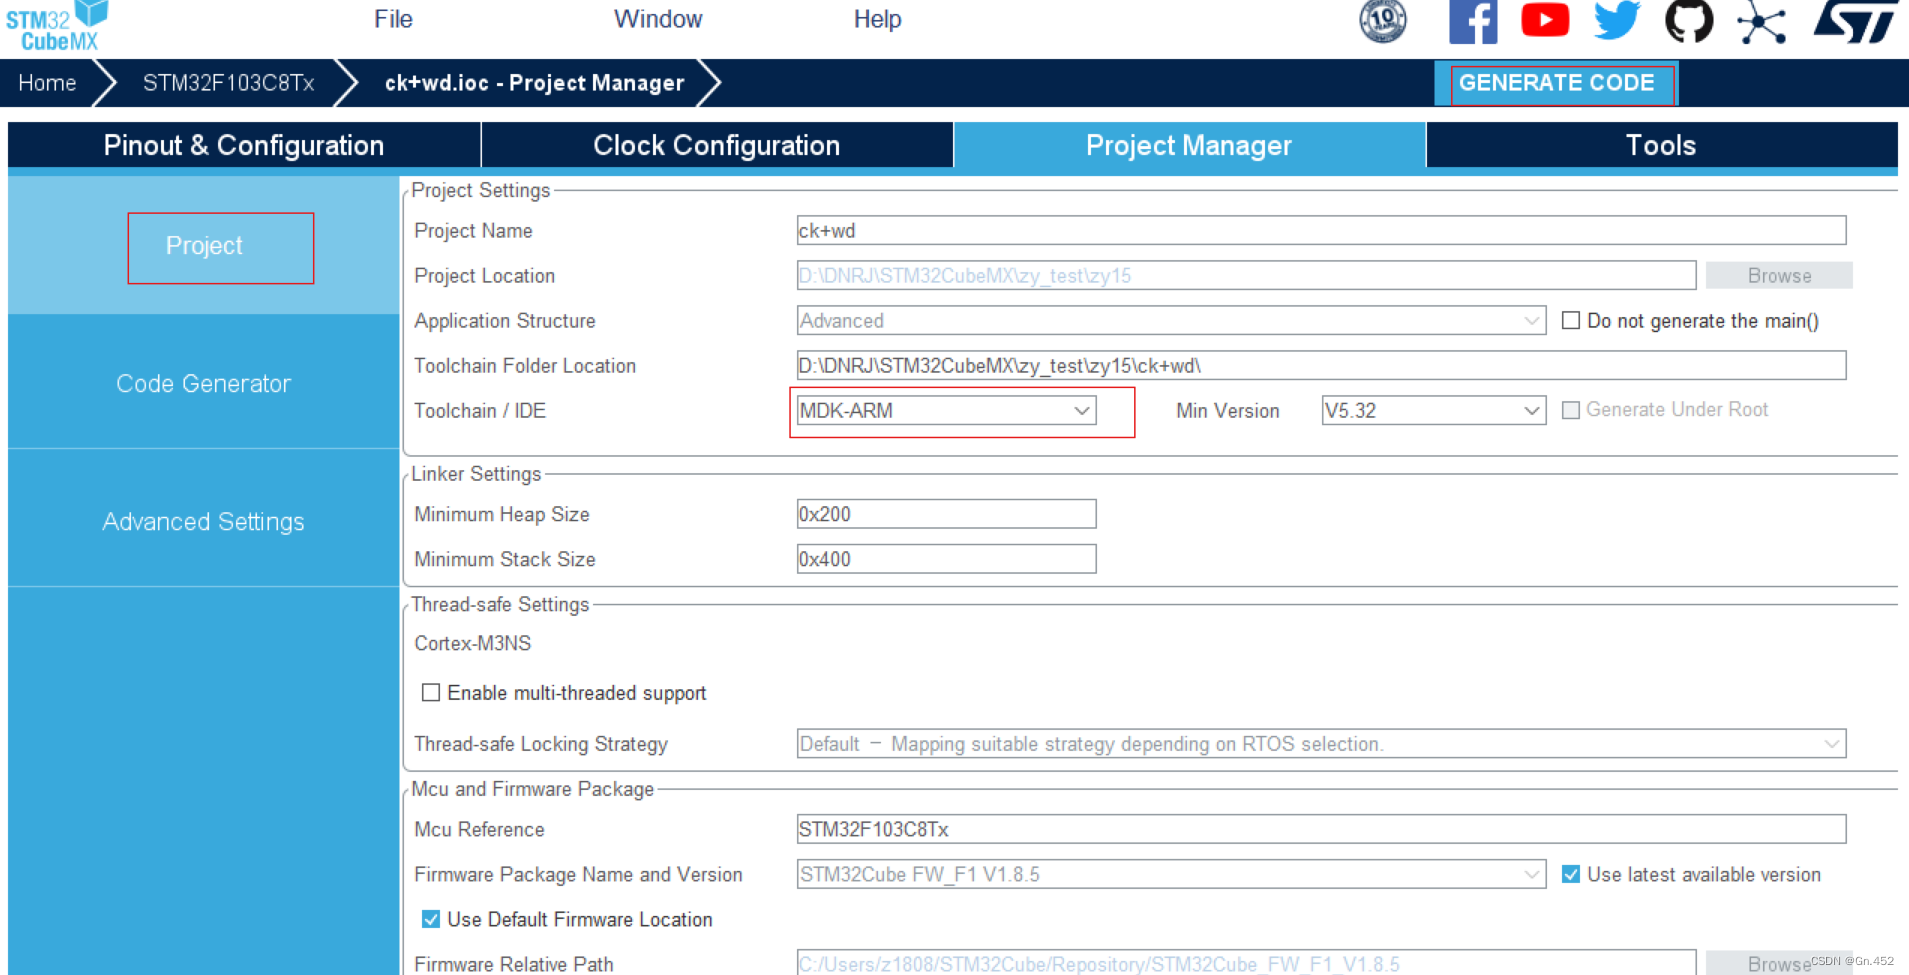The width and height of the screenshot is (1909, 975).
Task: Select the Project Manager tab
Action: (x=1189, y=145)
